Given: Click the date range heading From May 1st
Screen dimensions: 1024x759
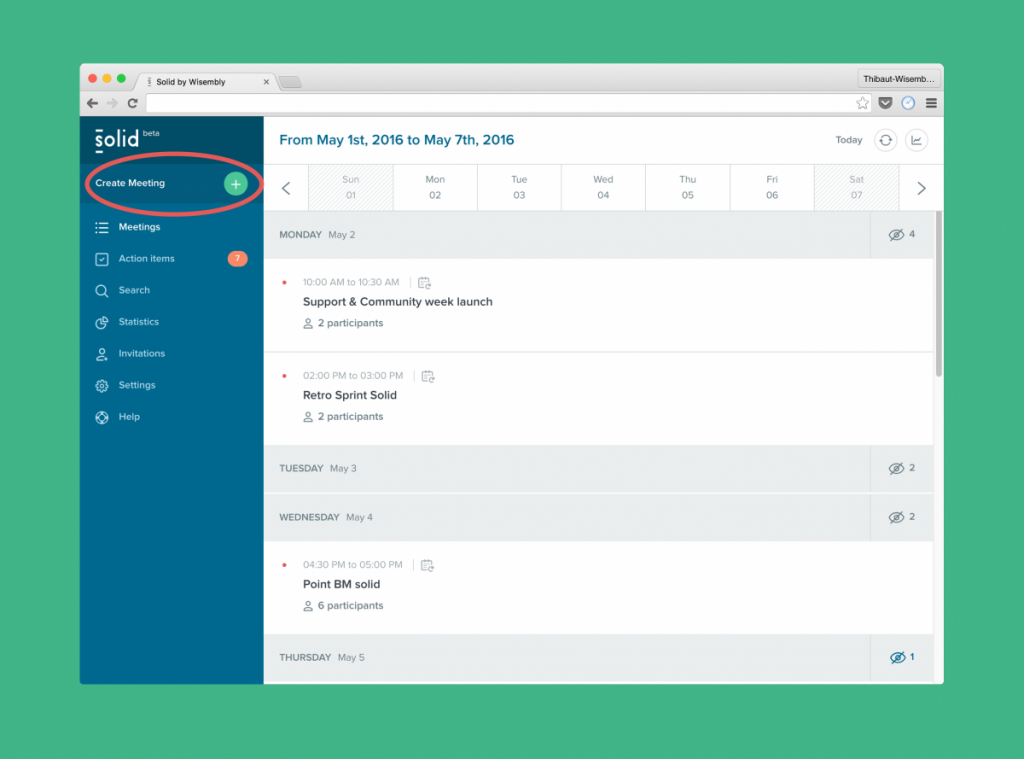Looking at the screenshot, I should click(396, 140).
